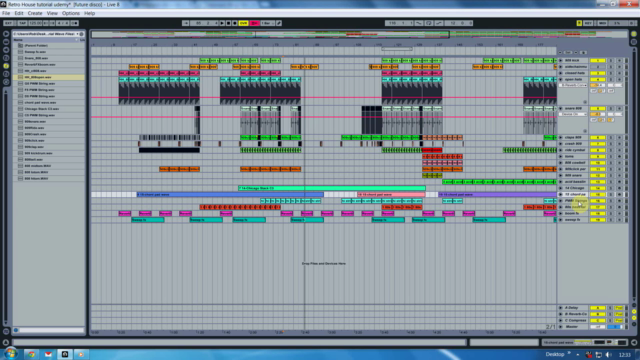Toggle the Loop switch icon
The height and width of the screenshot is (360, 640).
(429, 23)
